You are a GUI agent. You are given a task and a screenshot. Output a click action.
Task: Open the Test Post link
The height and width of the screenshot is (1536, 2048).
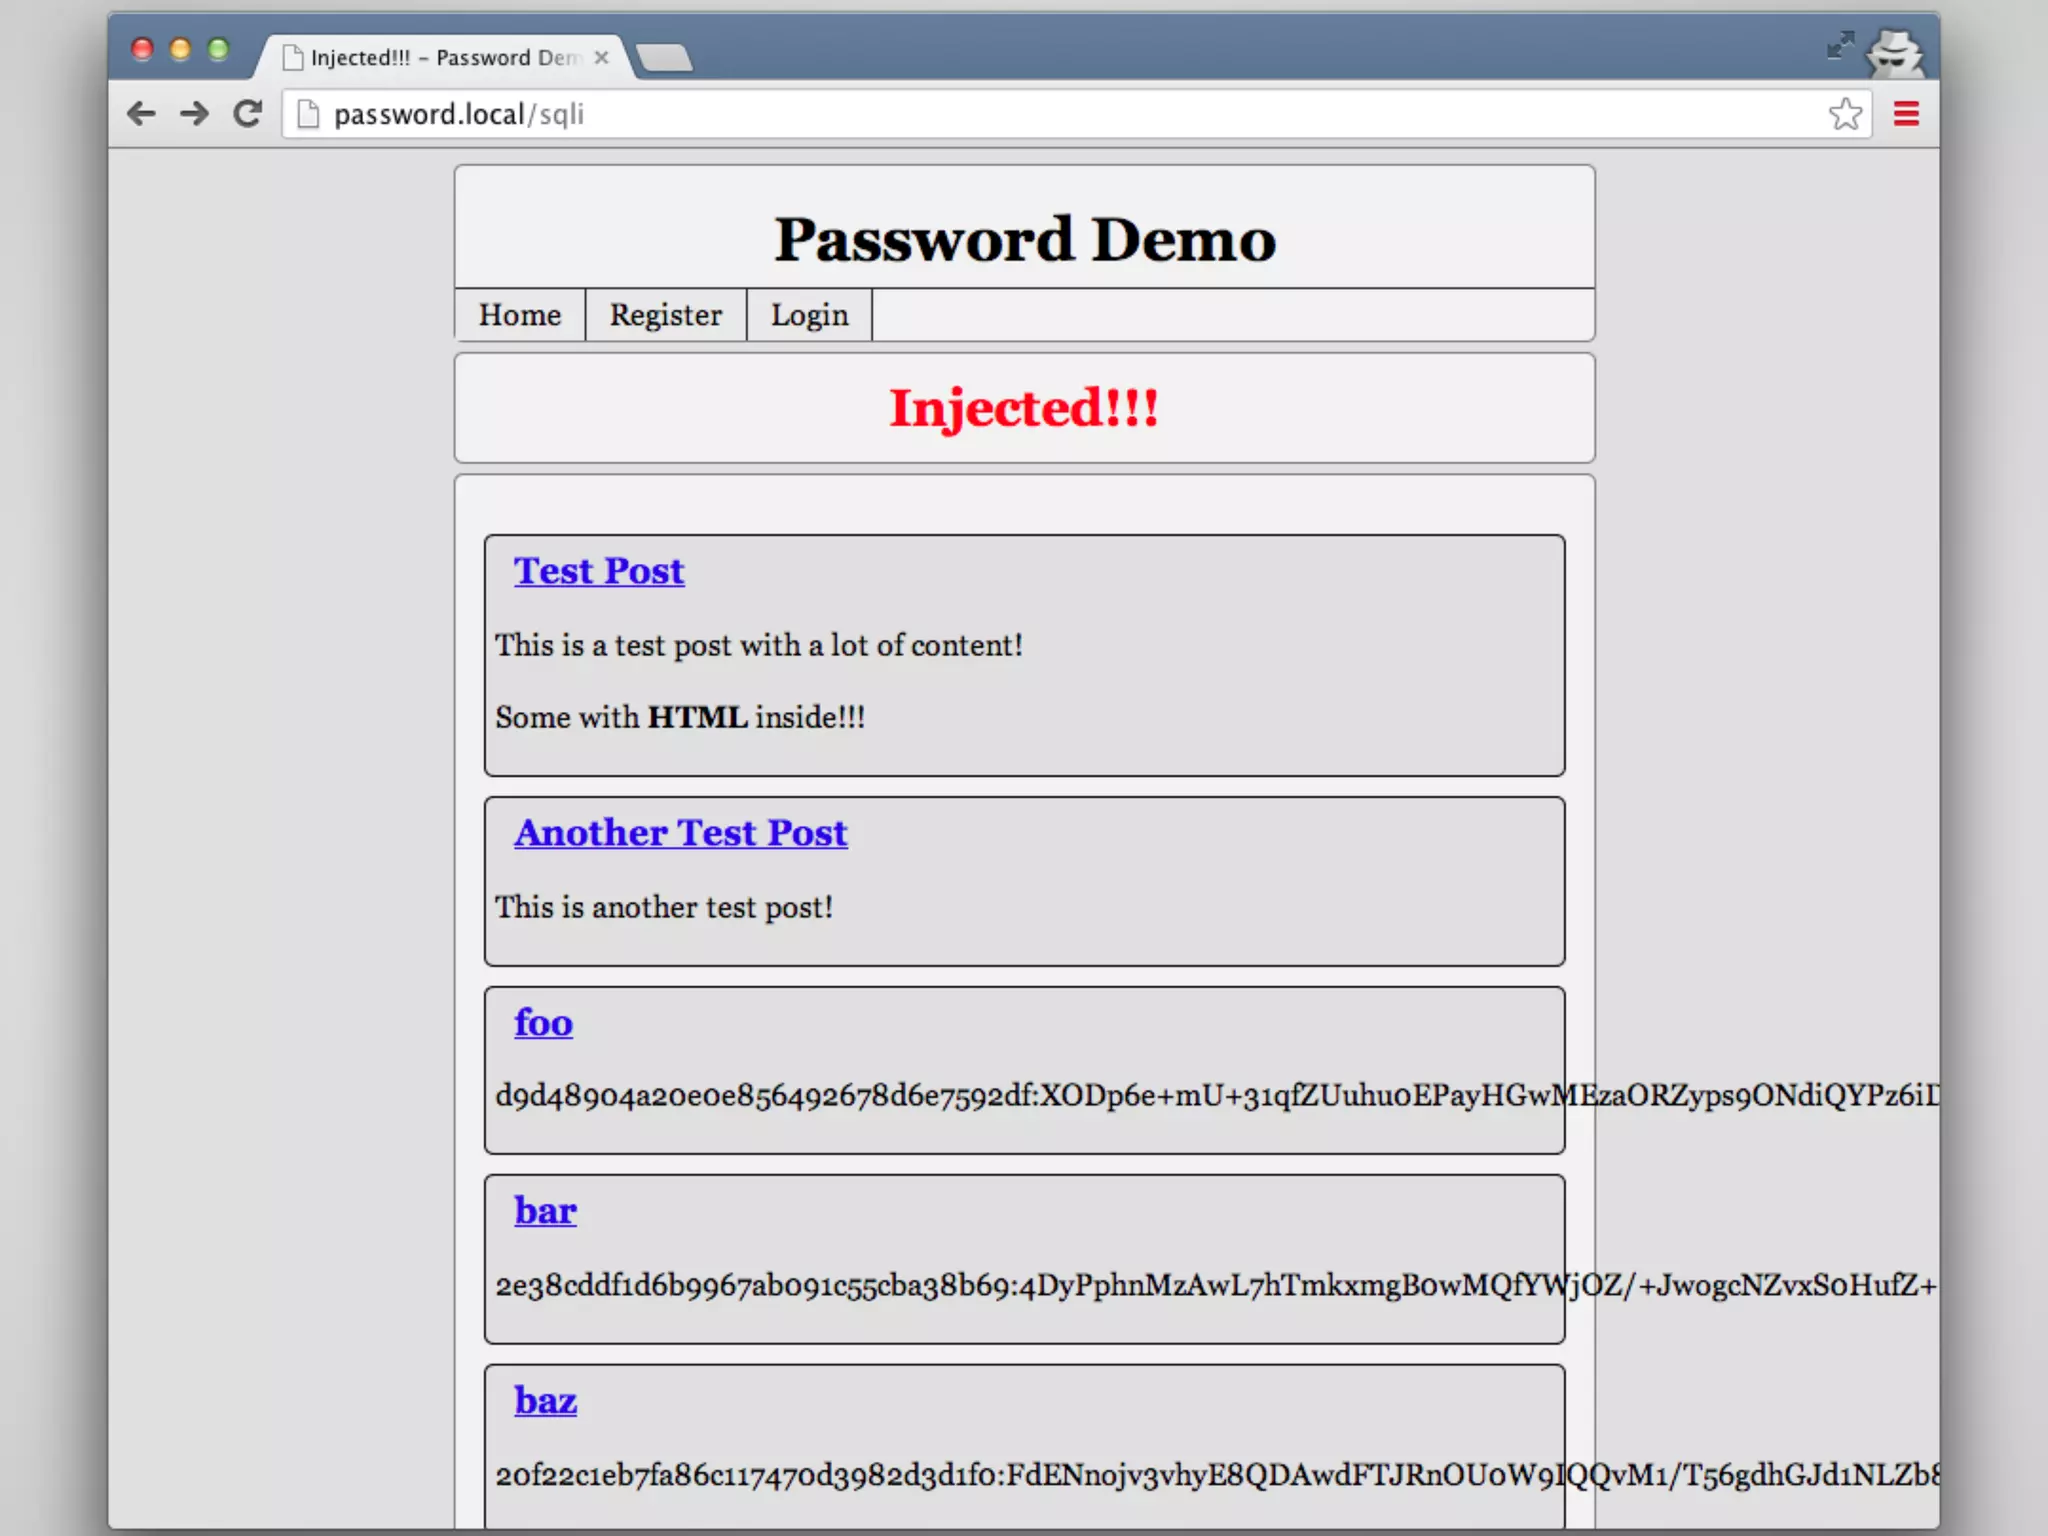[x=599, y=571]
